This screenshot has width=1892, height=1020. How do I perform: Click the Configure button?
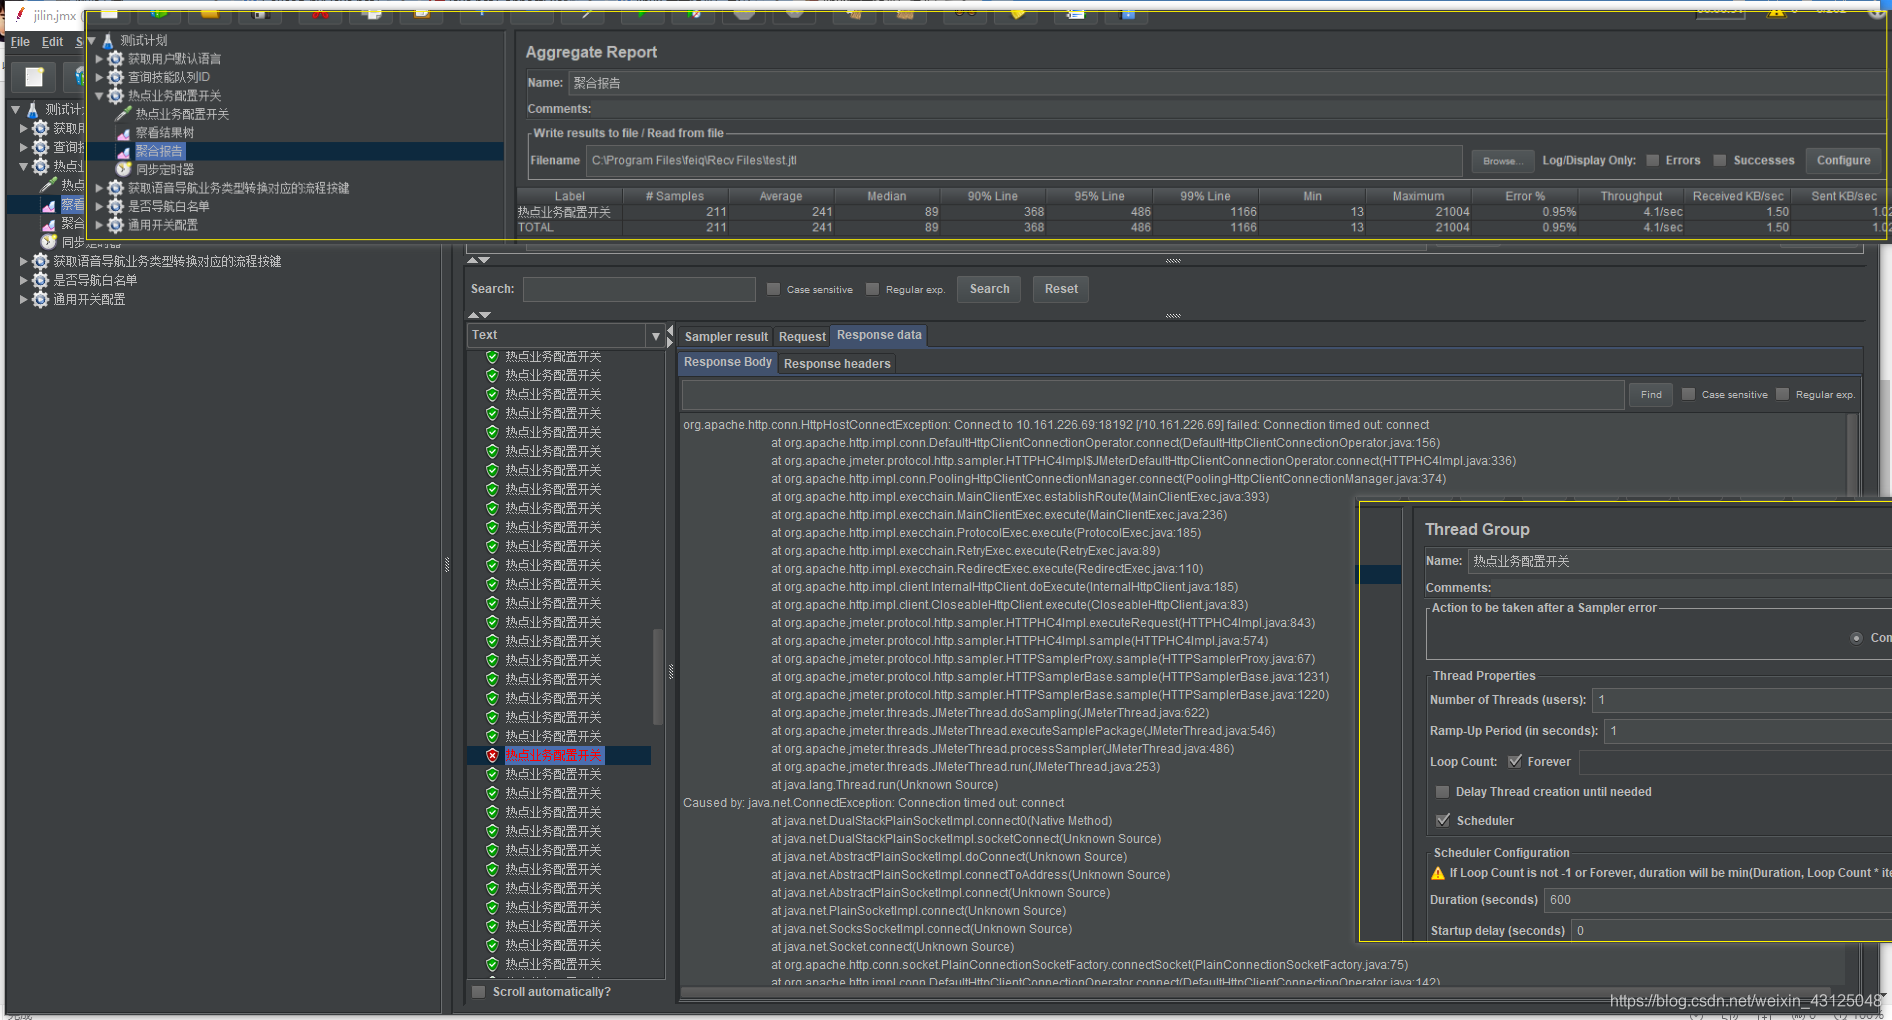tap(1843, 160)
